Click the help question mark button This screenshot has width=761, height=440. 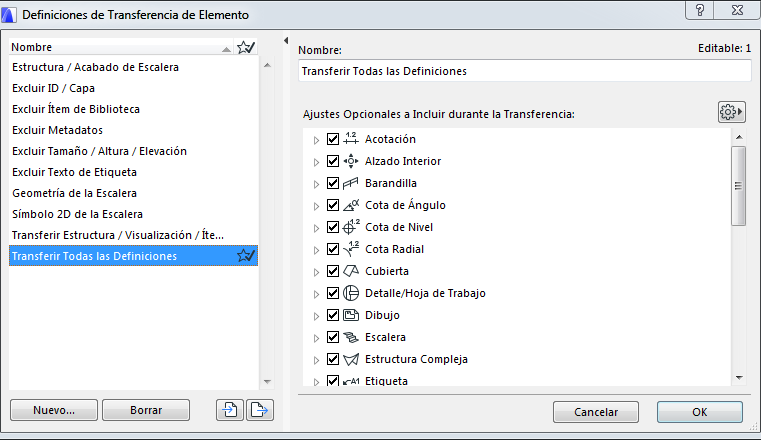pyautogui.click(x=700, y=11)
